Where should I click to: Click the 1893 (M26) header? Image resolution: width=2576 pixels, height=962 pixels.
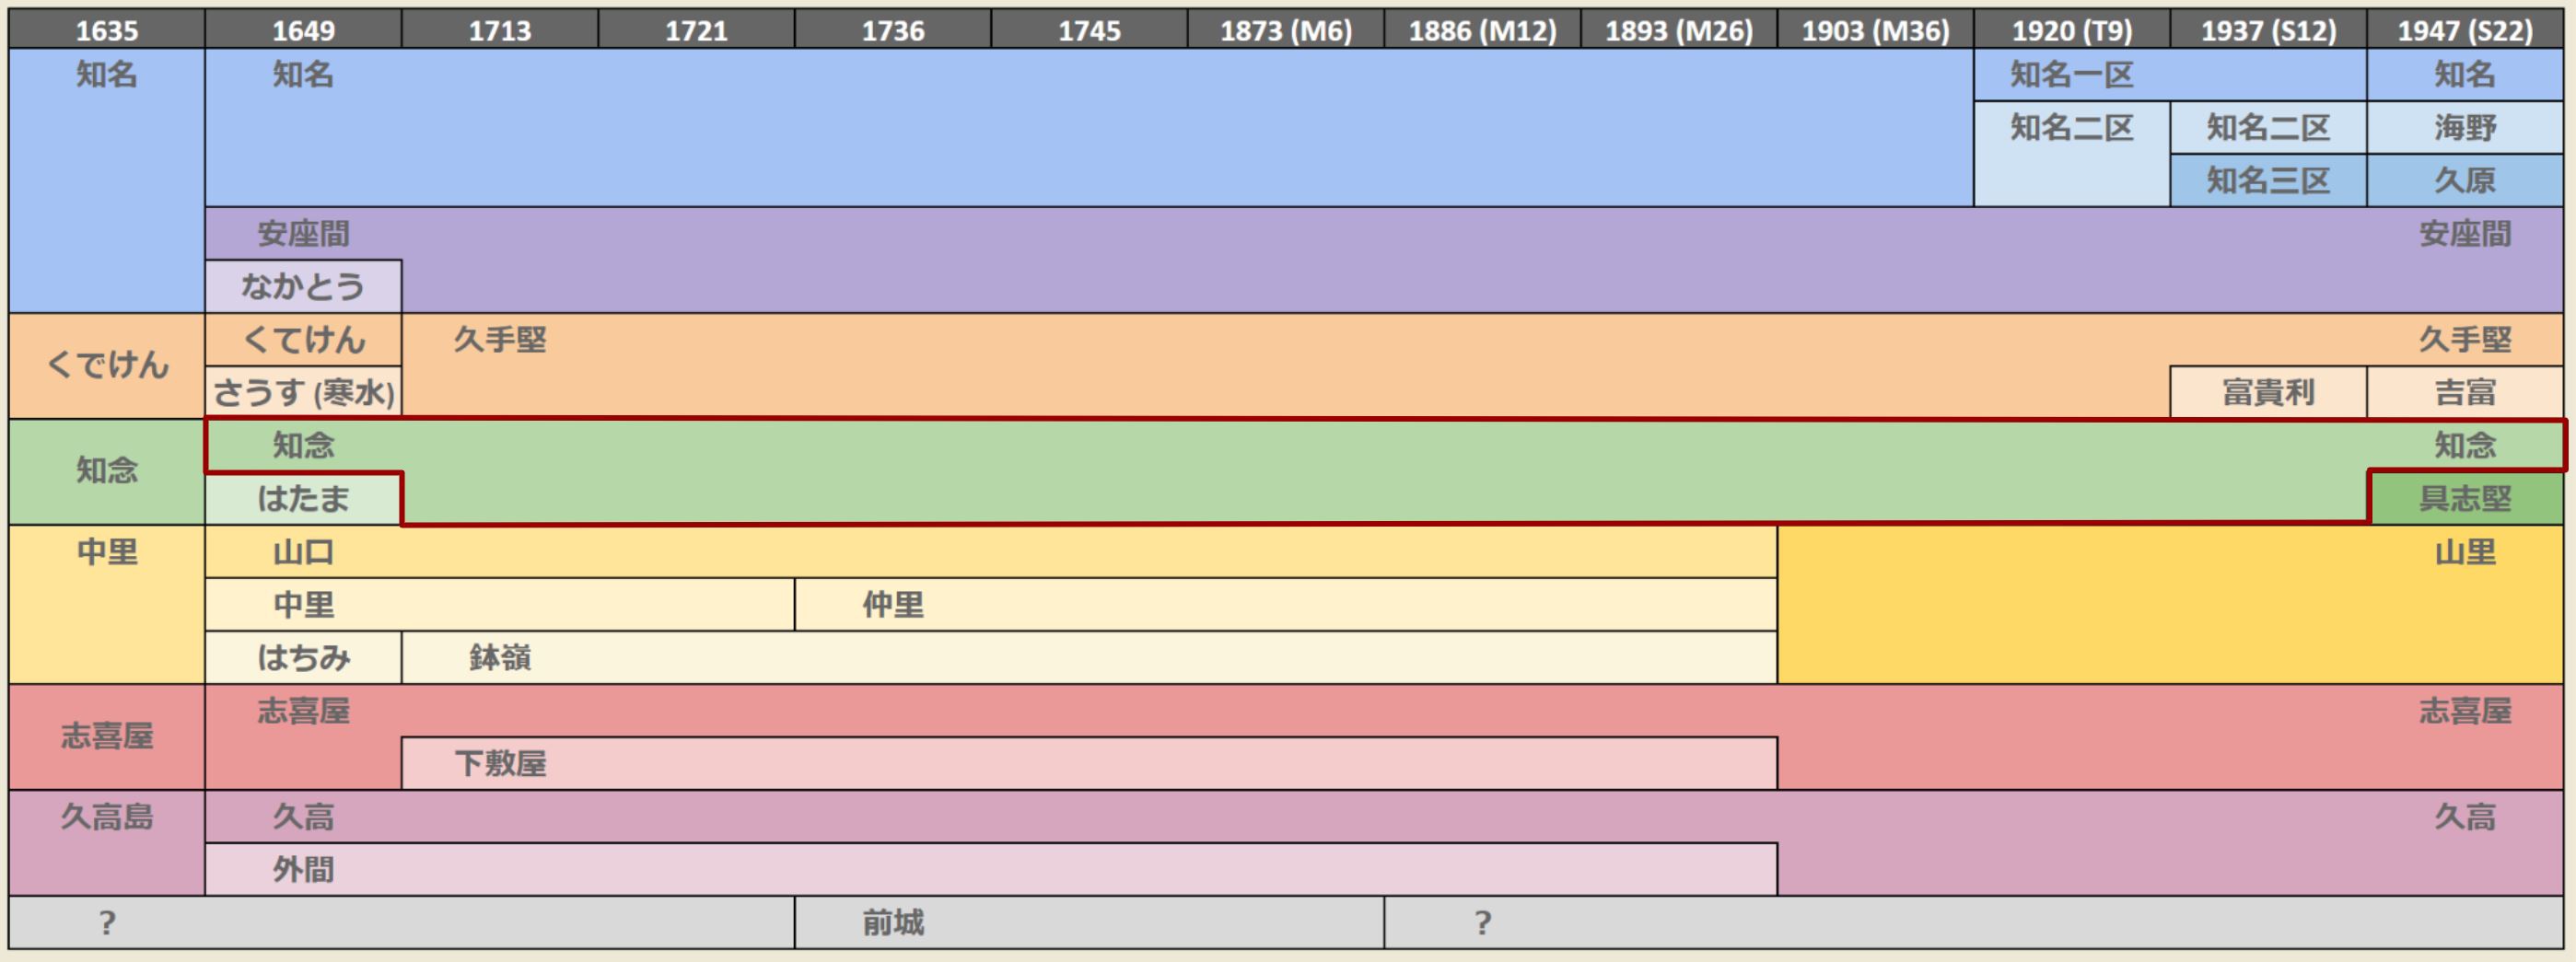(1679, 30)
